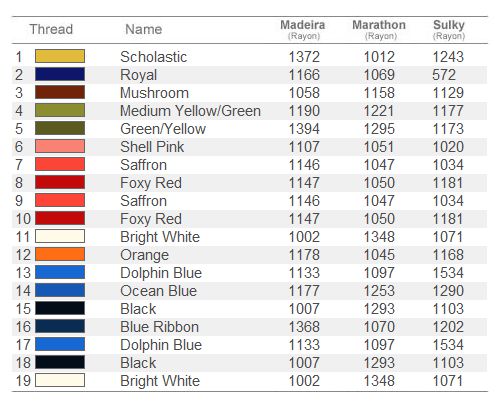
Task: Select the thread 8 Foxy Red name
Action: point(151,183)
